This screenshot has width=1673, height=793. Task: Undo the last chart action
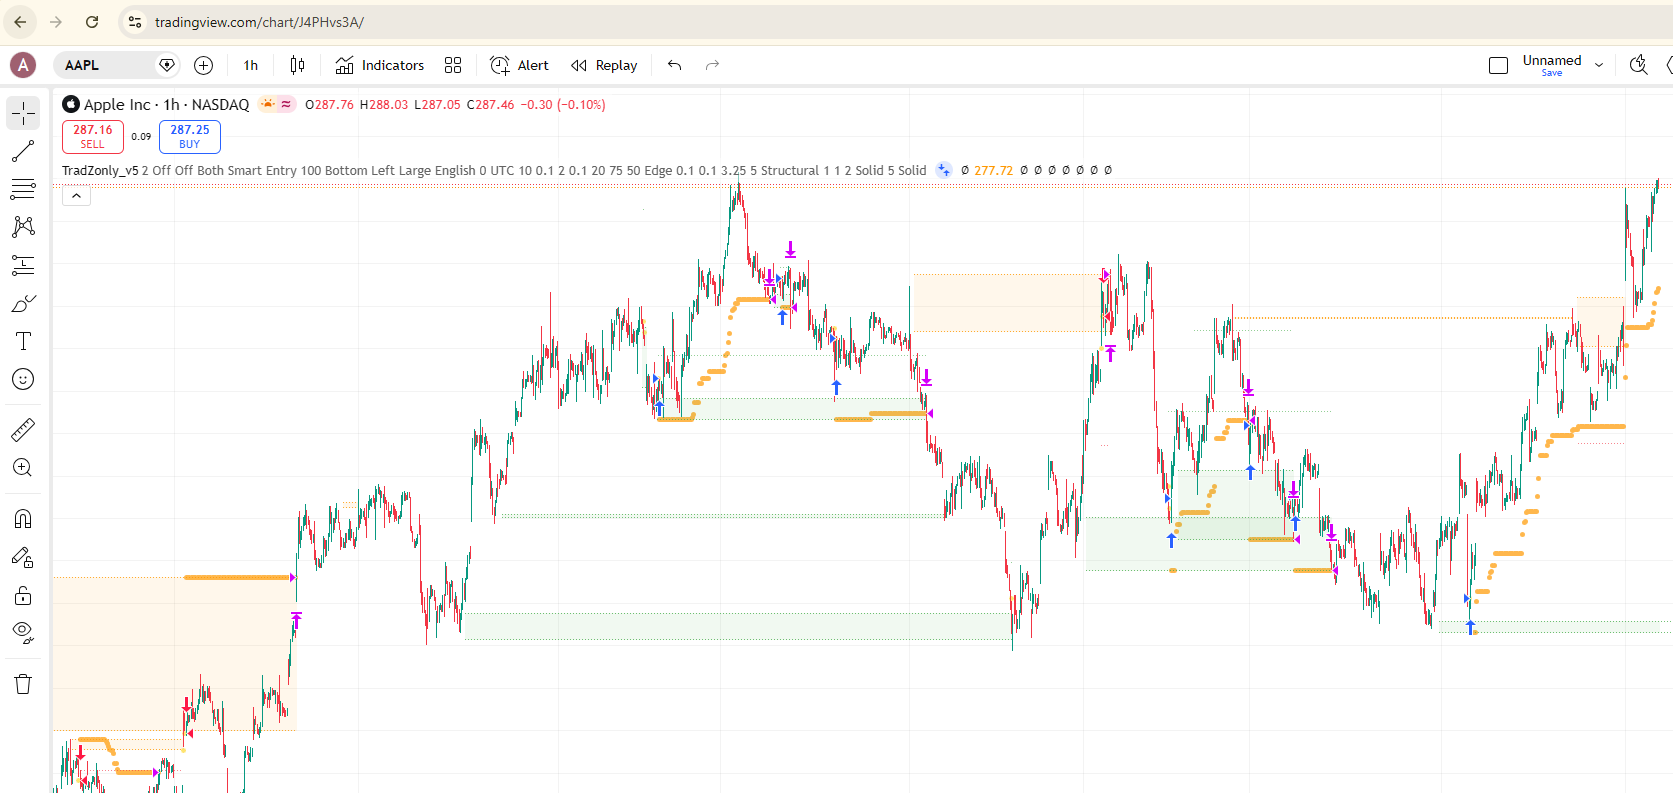[x=675, y=65]
